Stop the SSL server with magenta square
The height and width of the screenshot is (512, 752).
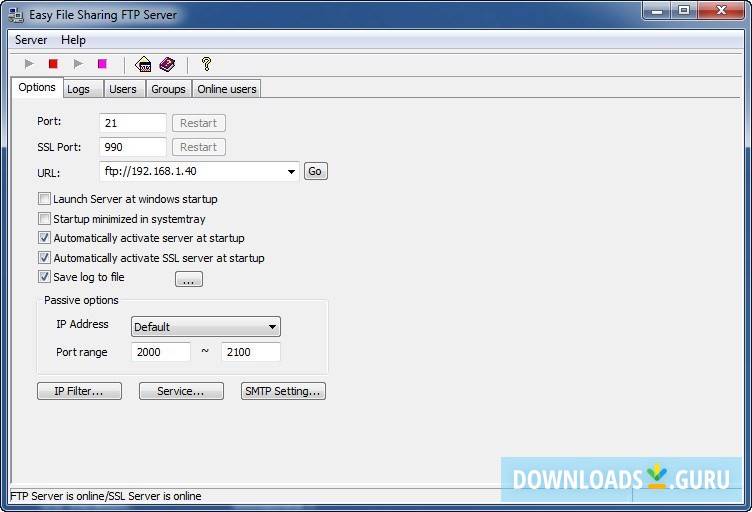(x=102, y=63)
